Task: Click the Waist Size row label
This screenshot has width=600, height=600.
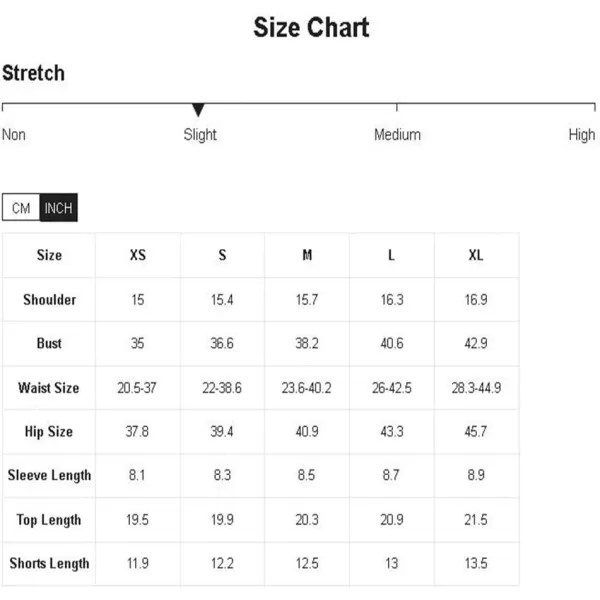Action: [x=49, y=388]
